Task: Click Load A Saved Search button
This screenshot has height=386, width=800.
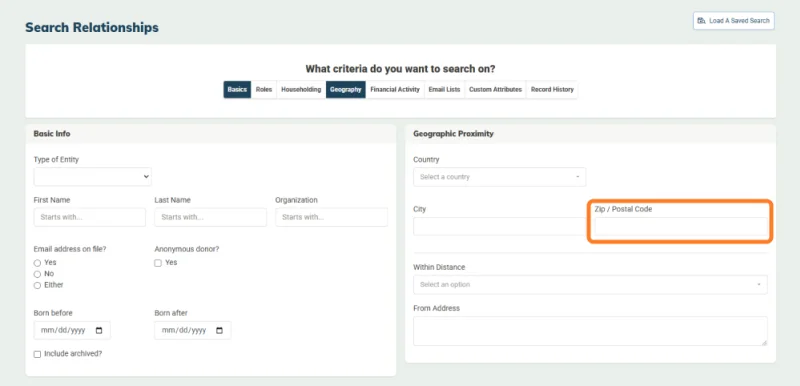Action: 734,21
